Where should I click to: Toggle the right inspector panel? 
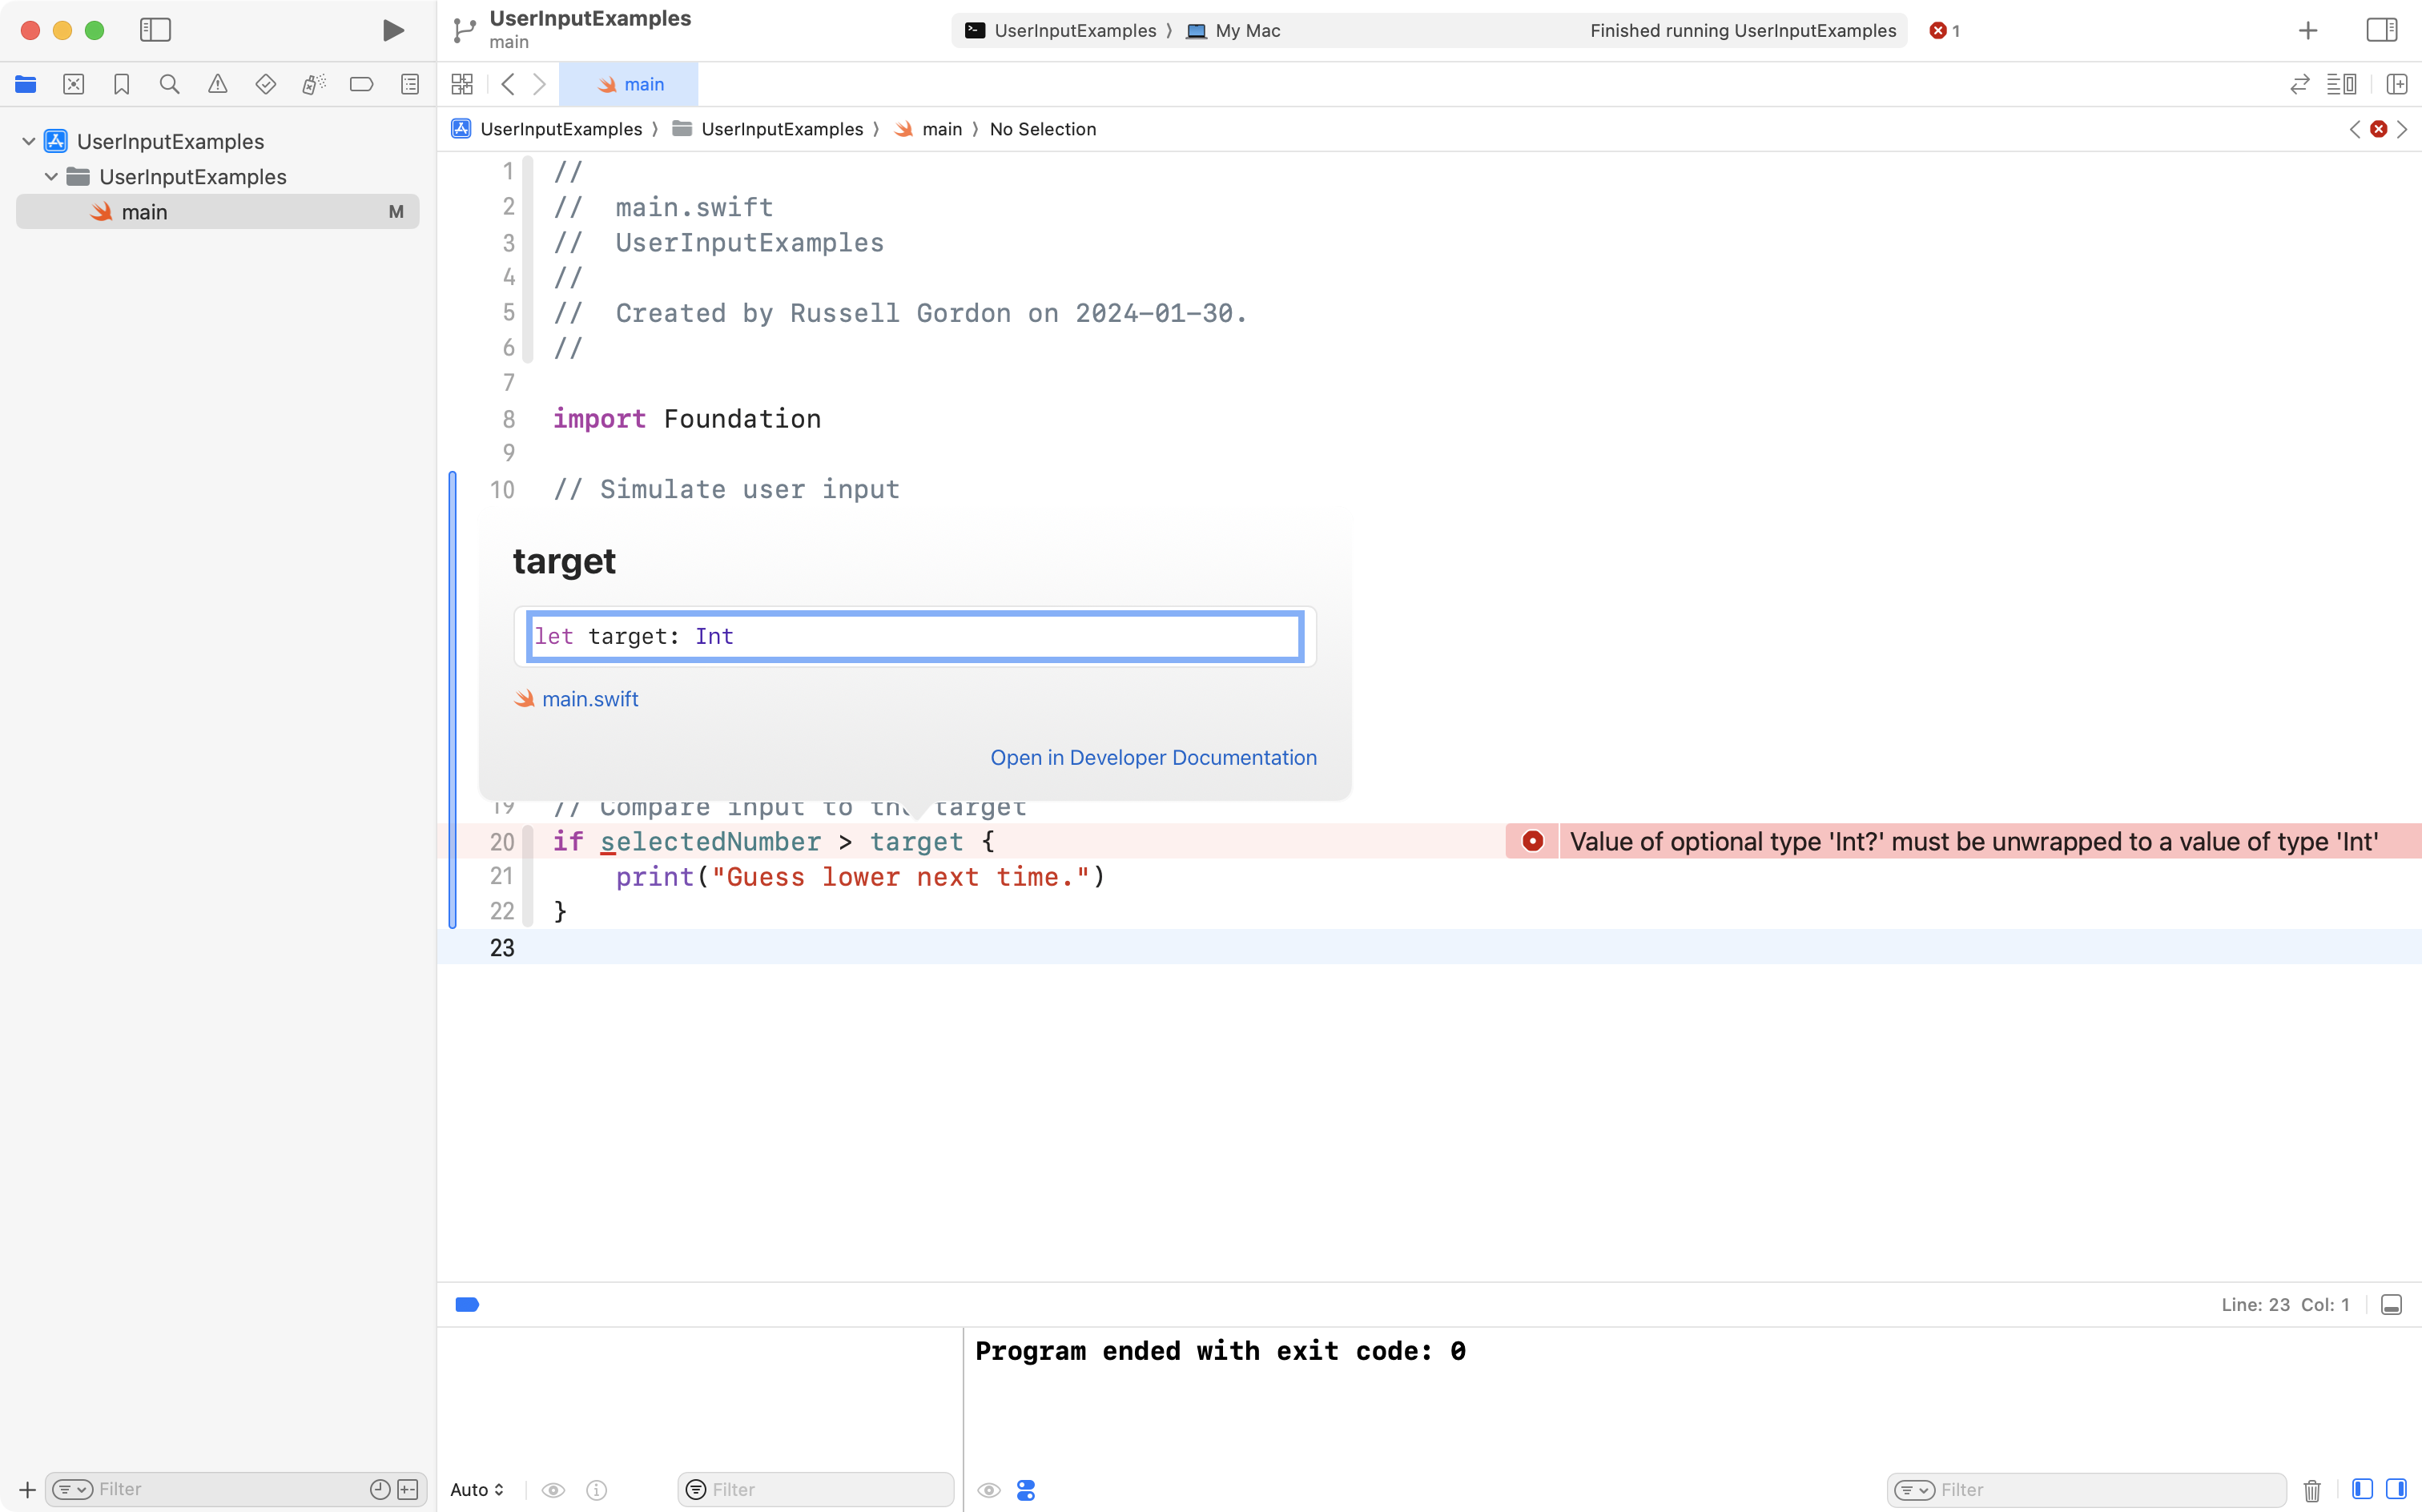tap(2381, 30)
